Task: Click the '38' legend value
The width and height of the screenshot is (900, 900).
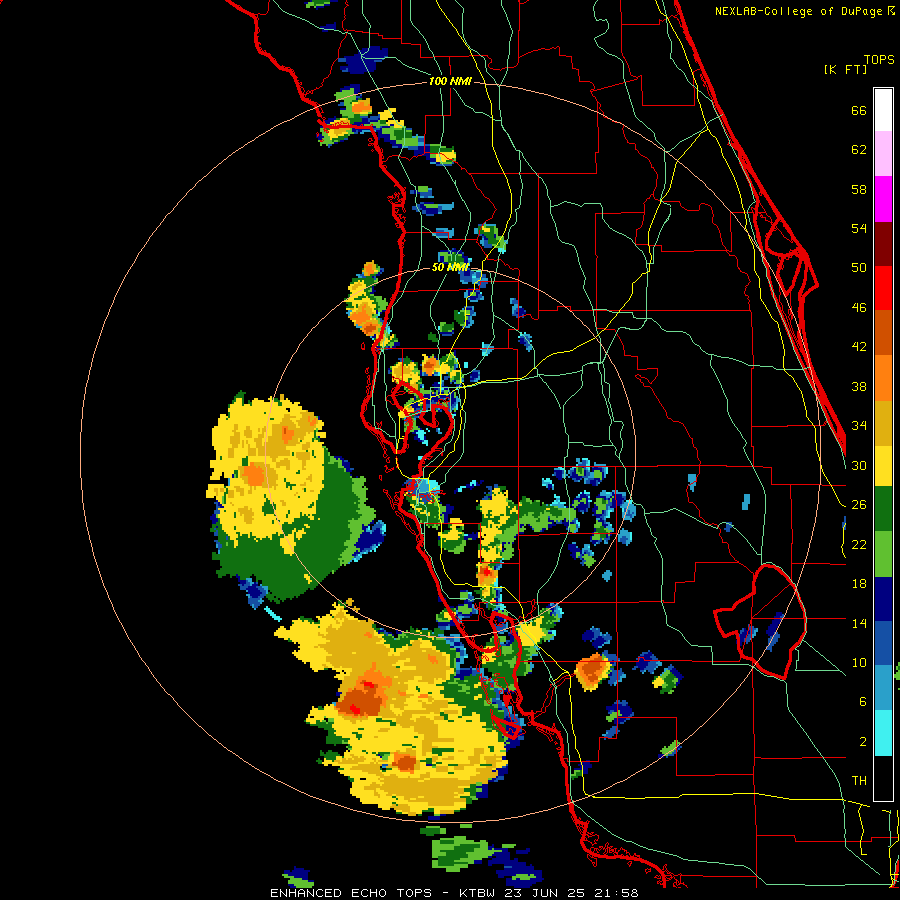Action: click(x=859, y=386)
